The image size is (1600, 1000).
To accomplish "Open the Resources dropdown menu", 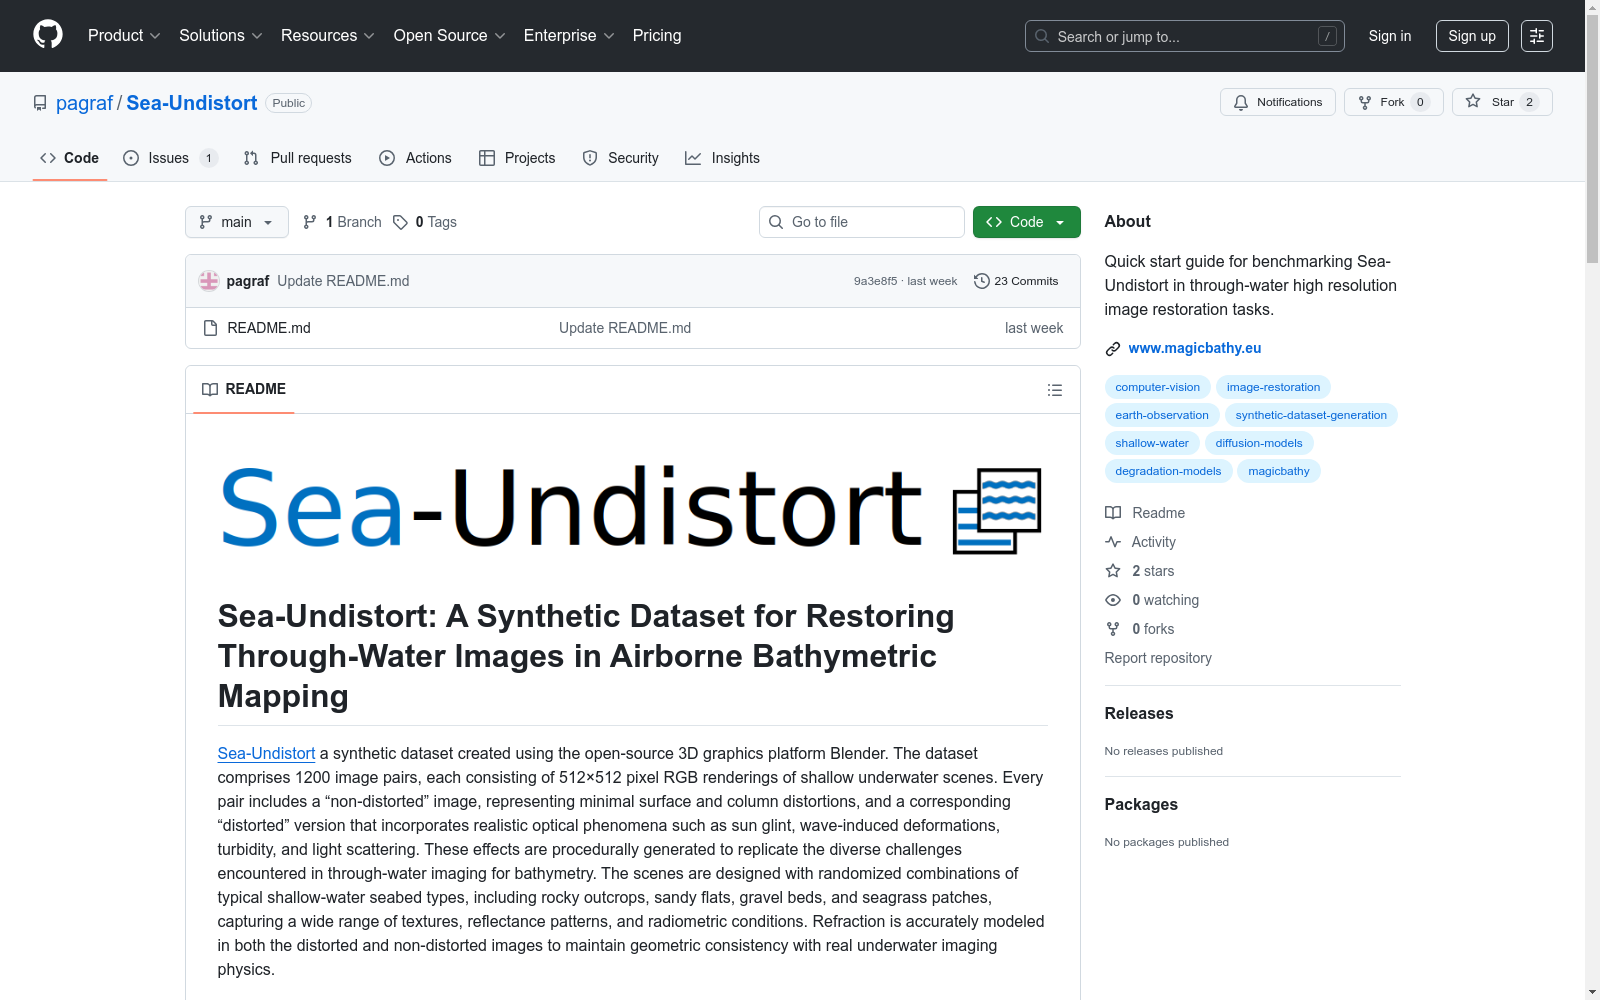I will 328,36.
